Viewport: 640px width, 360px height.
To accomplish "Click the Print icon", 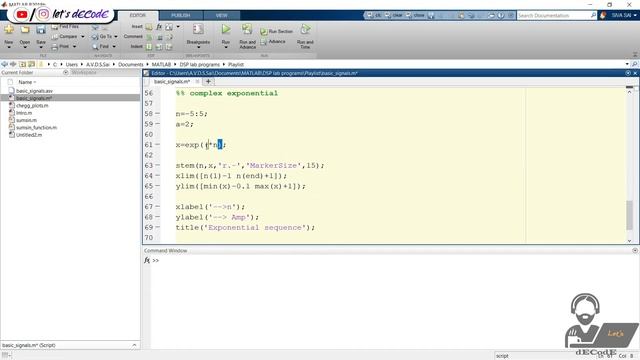I will (x=55, y=47).
